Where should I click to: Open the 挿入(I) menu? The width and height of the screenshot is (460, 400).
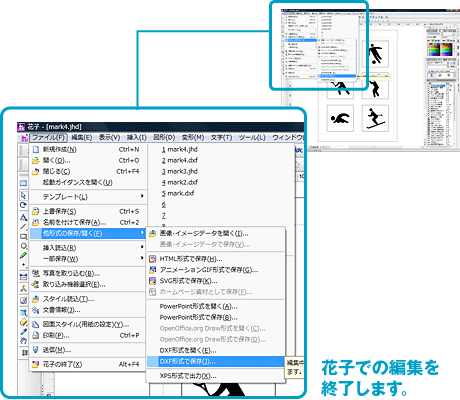(x=137, y=138)
